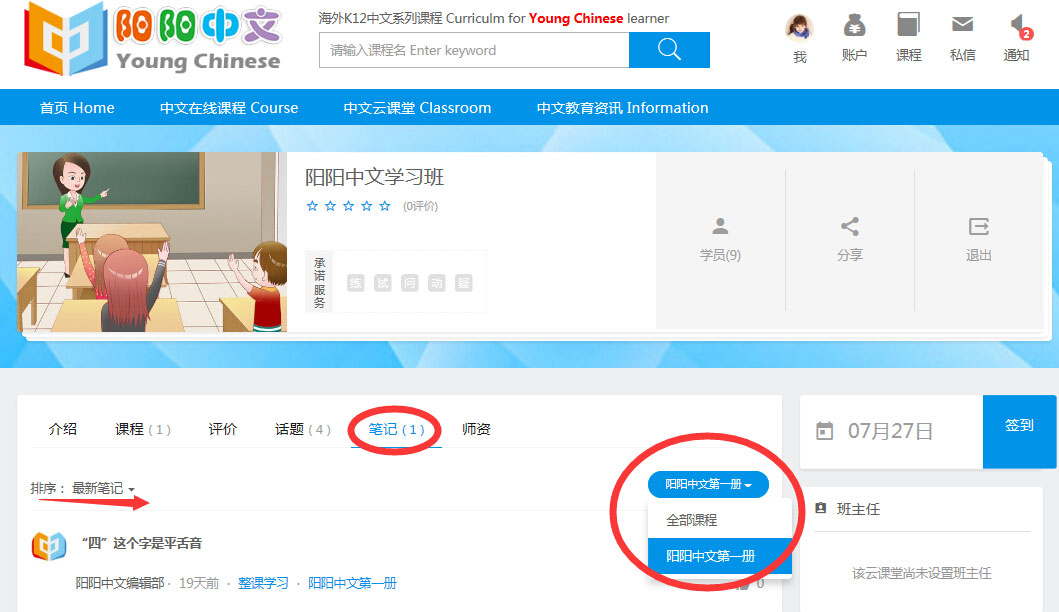Click the 练 service badge
Viewport: 1059px width, 612px height.
355,283
